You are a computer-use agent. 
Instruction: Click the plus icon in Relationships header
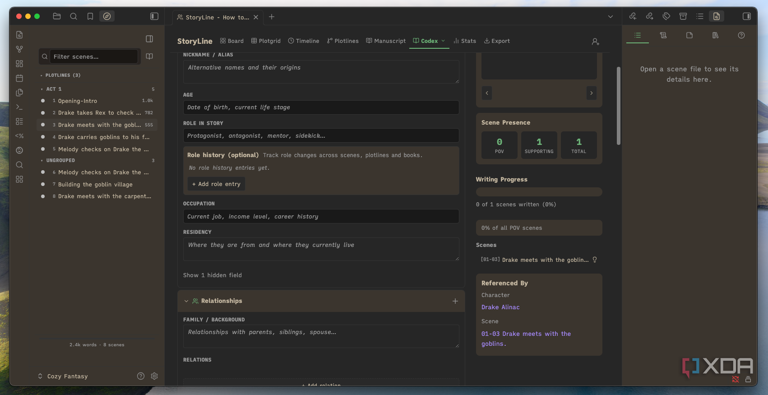point(455,301)
